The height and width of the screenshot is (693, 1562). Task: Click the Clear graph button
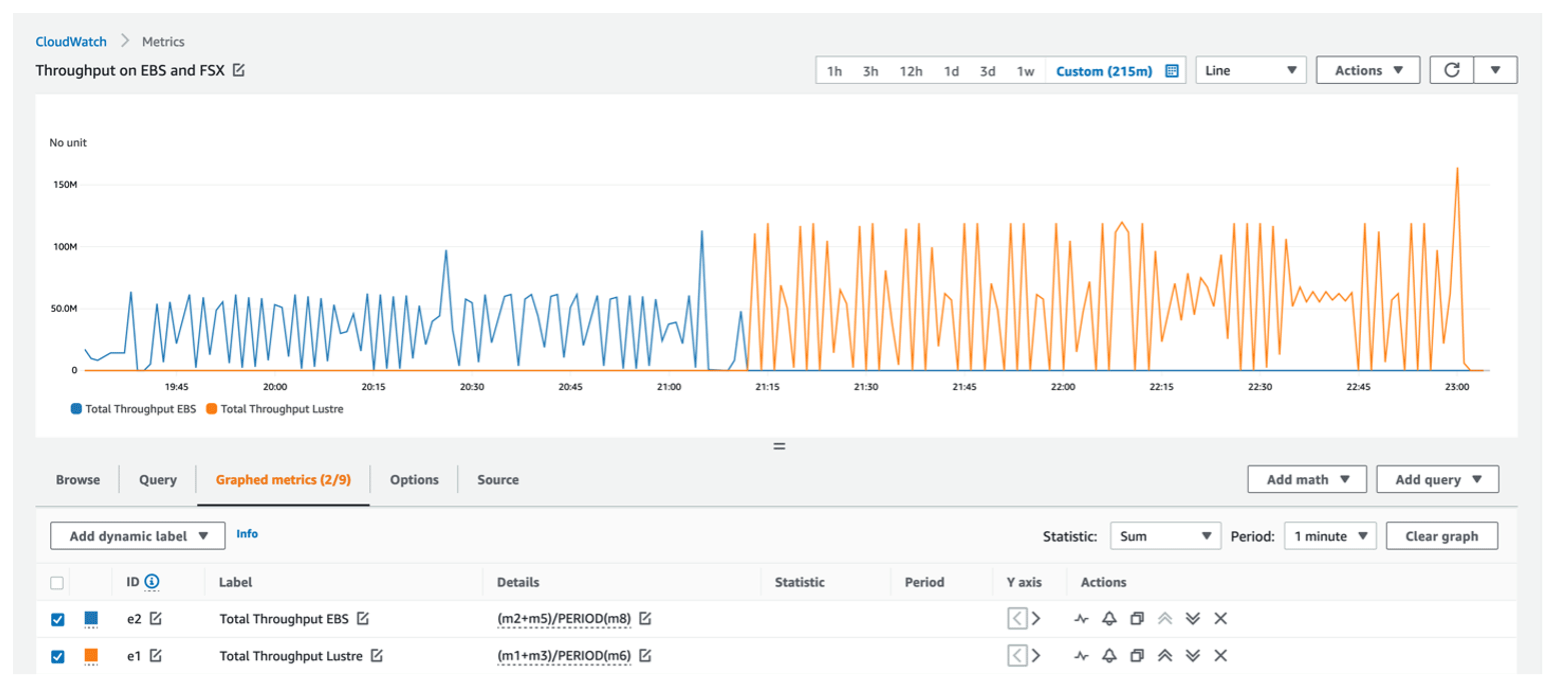1441,536
